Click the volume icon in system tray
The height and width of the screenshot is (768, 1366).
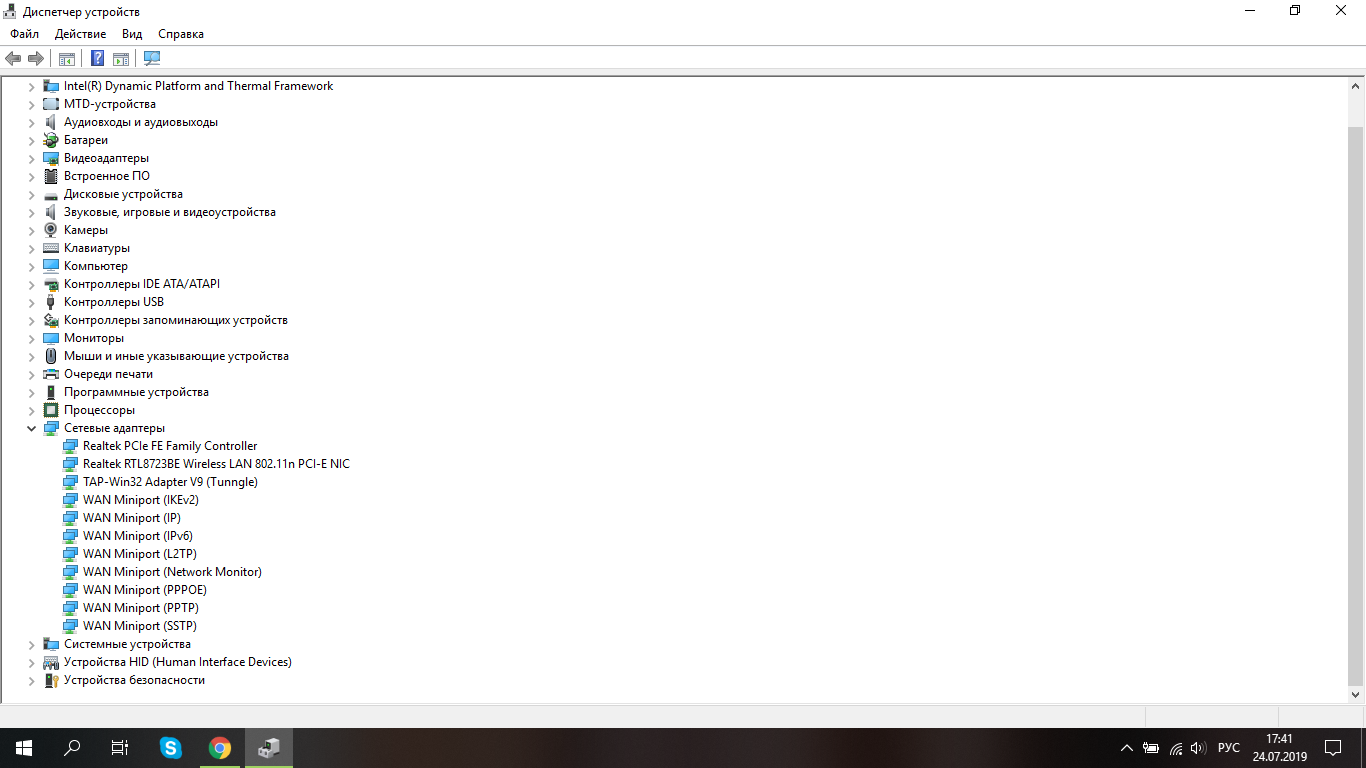click(x=1199, y=748)
